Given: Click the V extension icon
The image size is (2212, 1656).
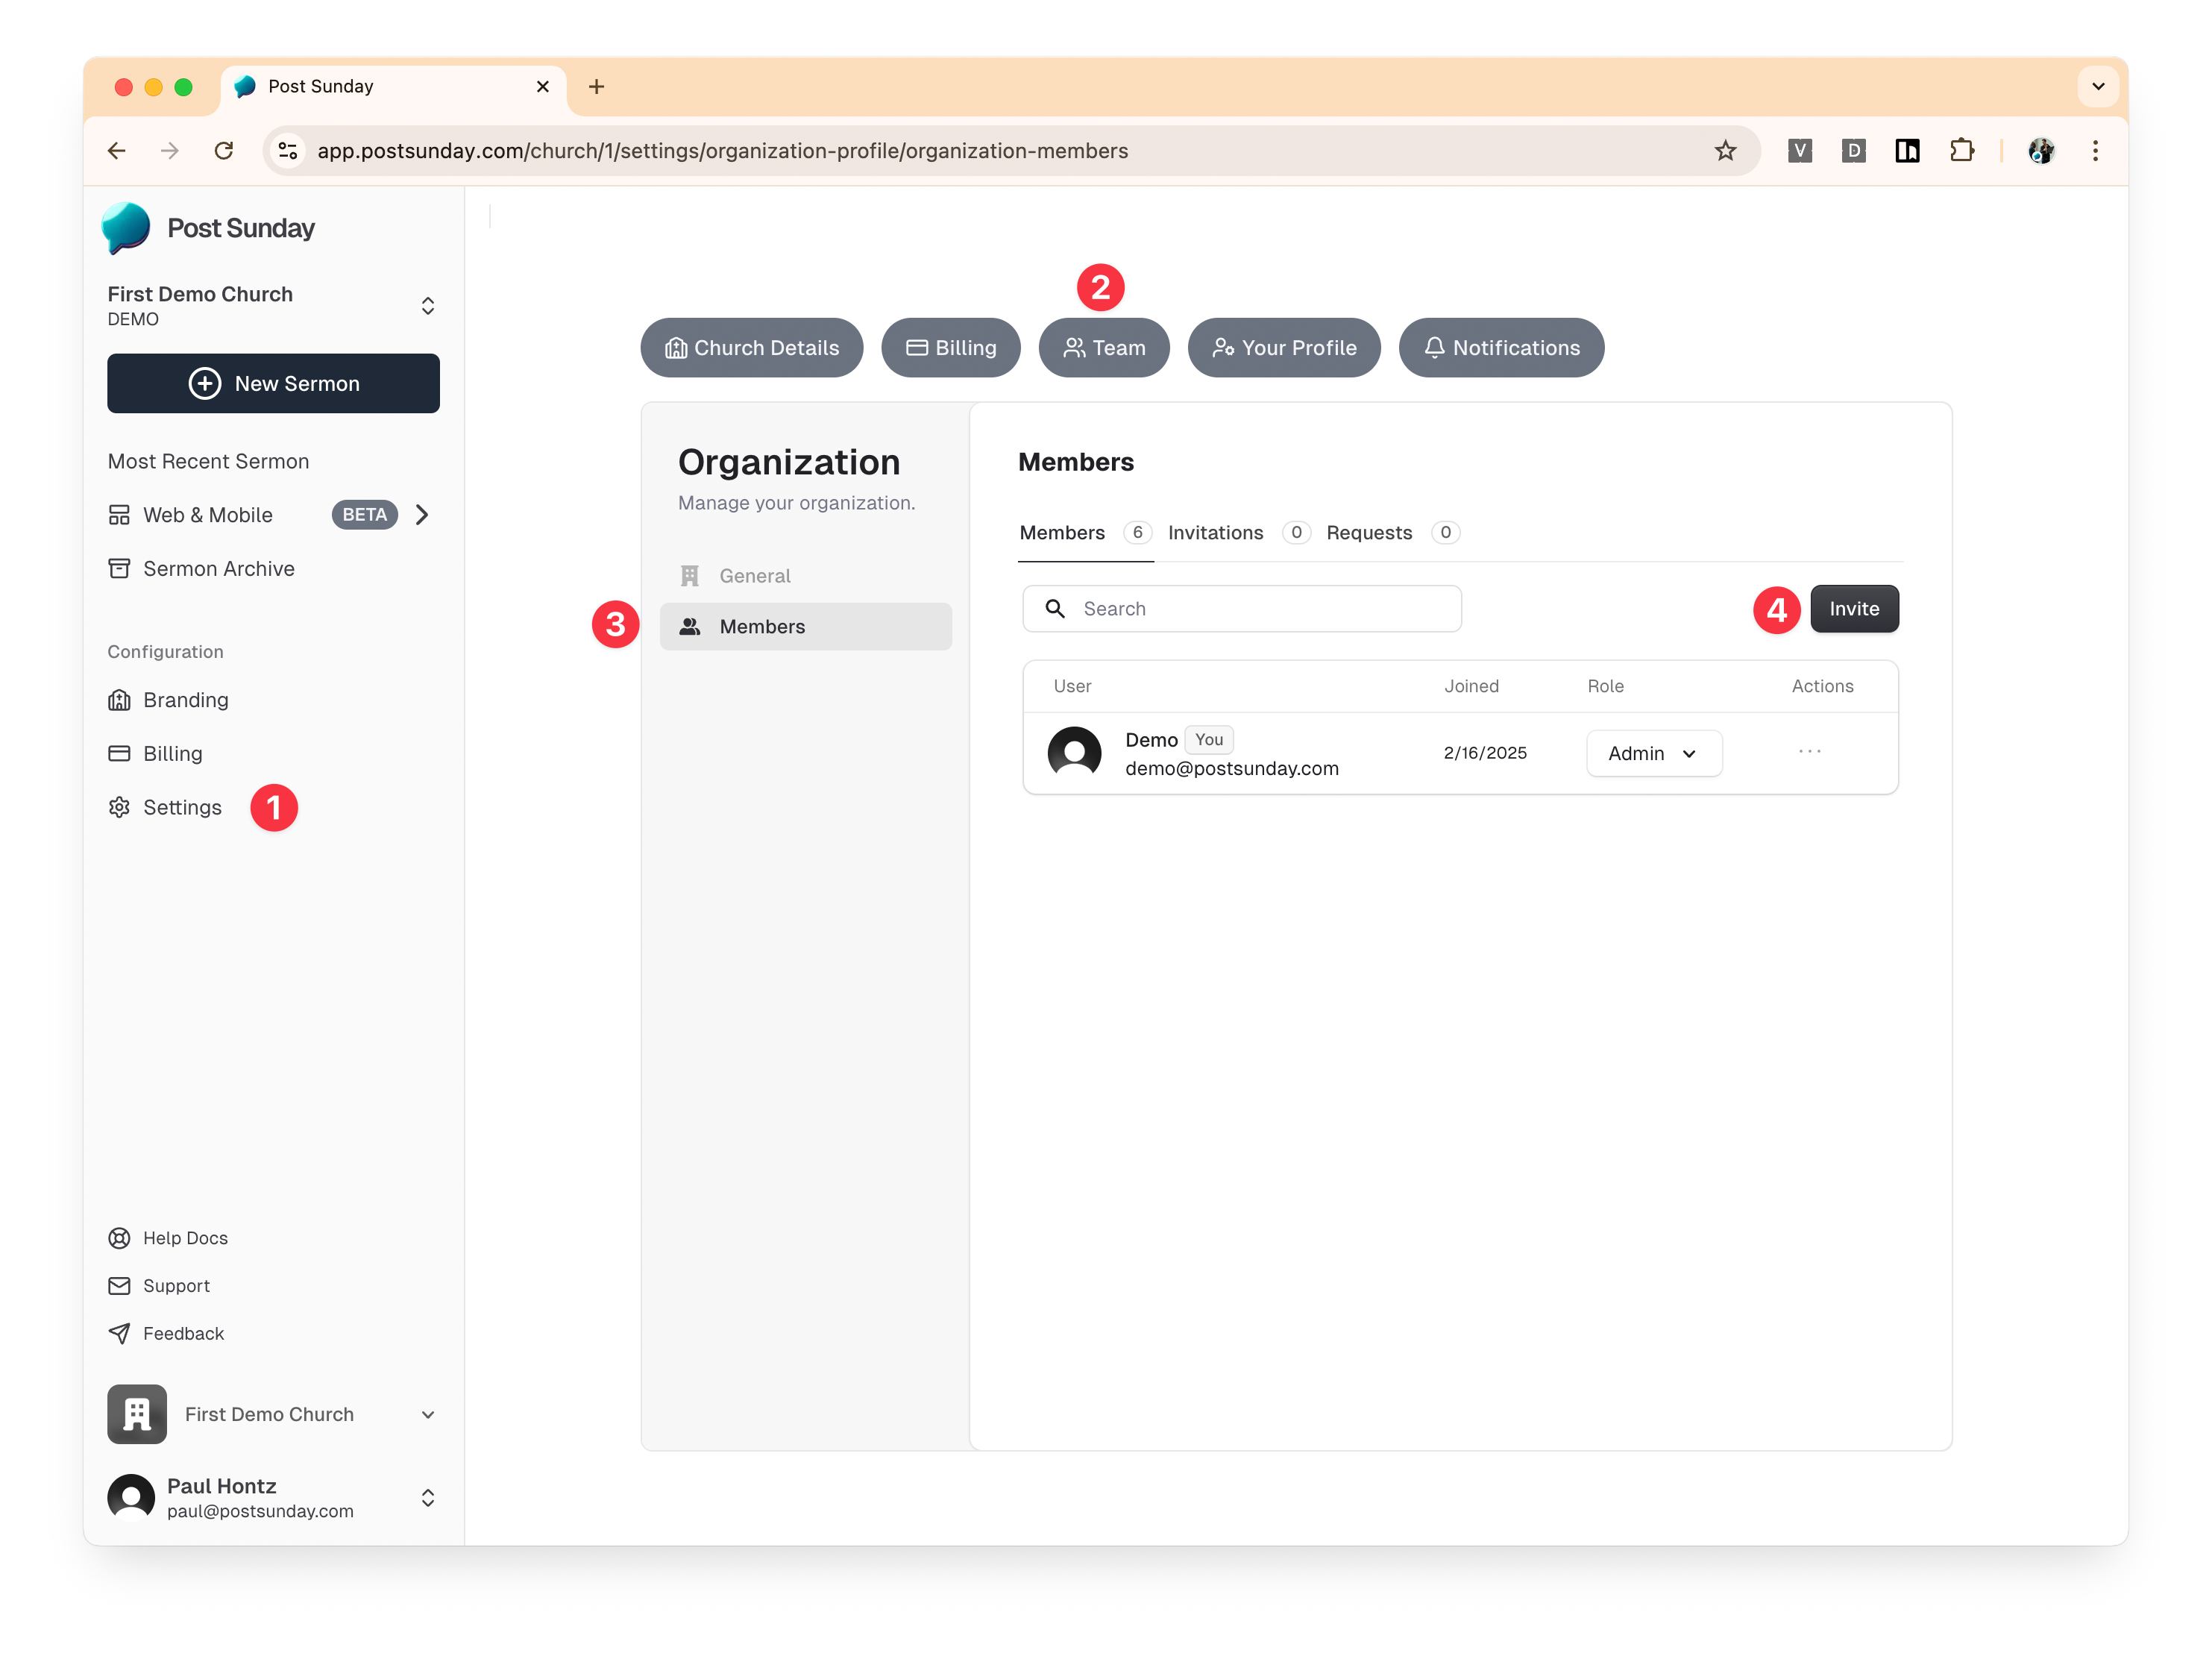Looking at the screenshot, I should click(x=1799, y=151).
